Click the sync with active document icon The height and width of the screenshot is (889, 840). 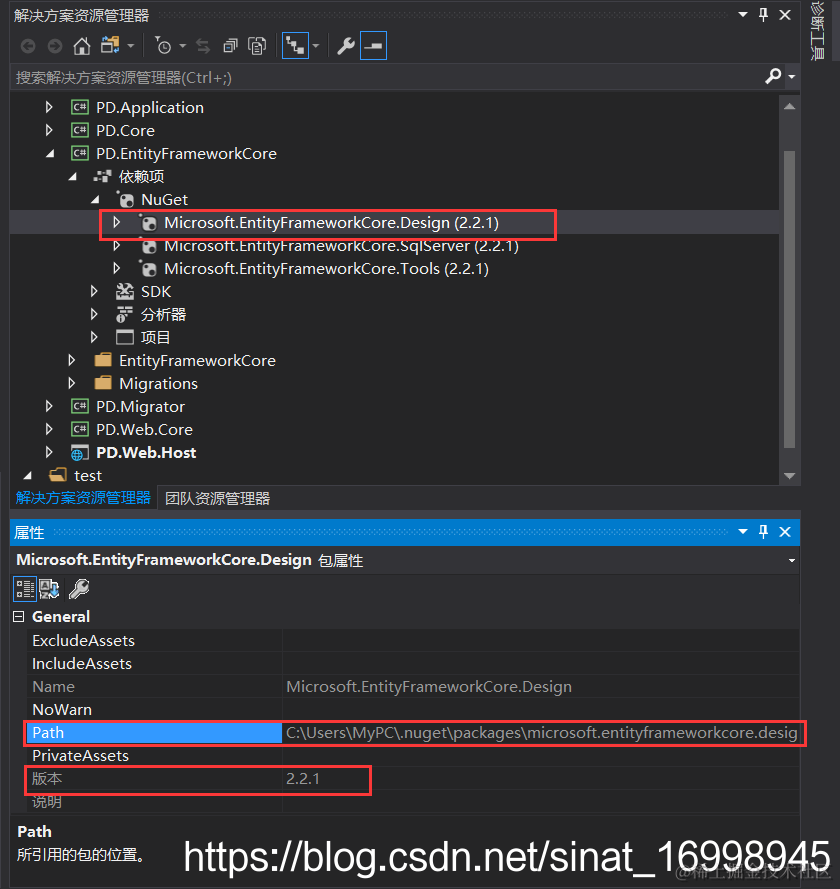203,46
